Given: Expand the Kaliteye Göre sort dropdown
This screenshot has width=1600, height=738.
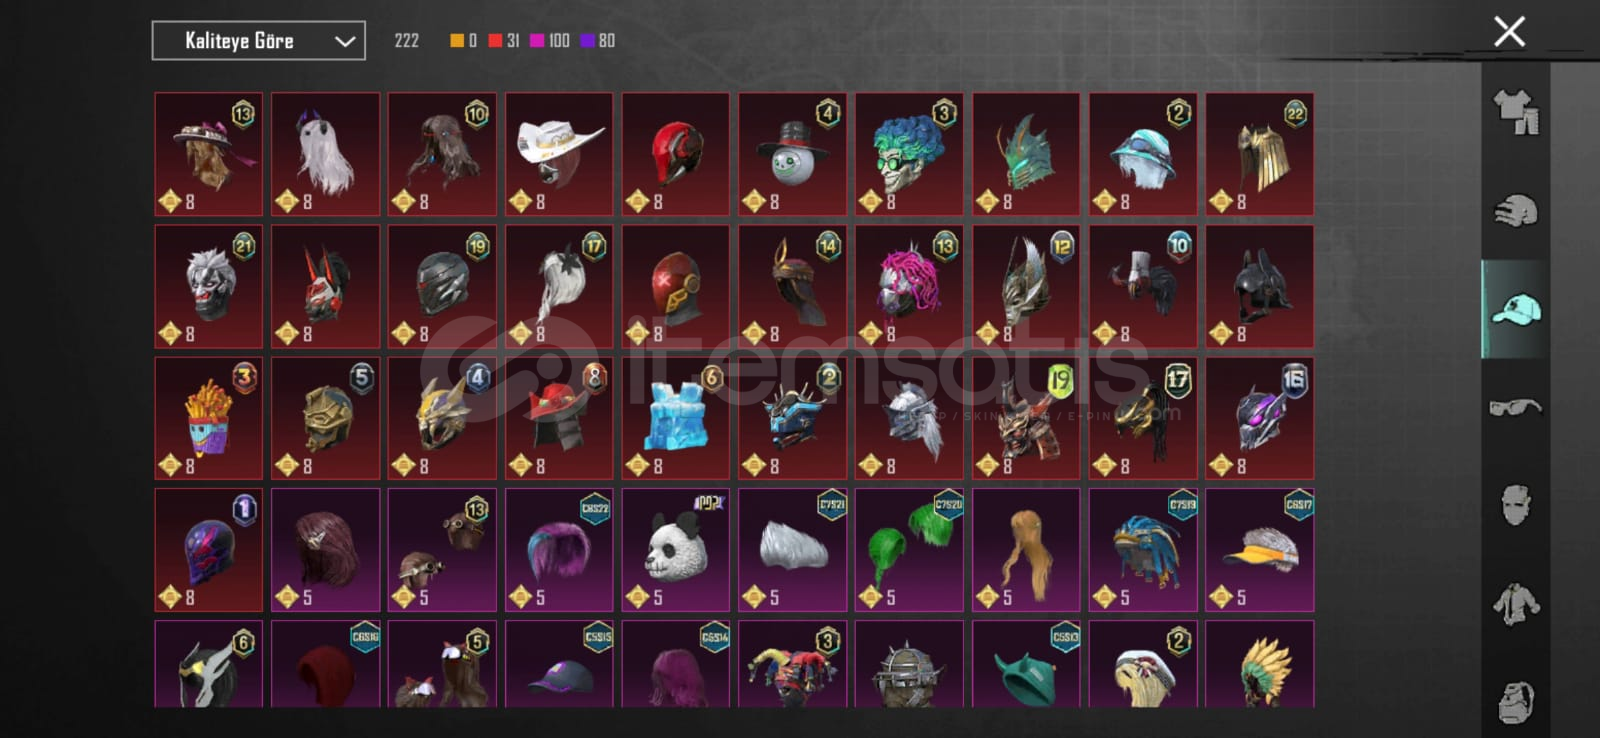Looking at the screenshot, I should (x=258, y=41).
